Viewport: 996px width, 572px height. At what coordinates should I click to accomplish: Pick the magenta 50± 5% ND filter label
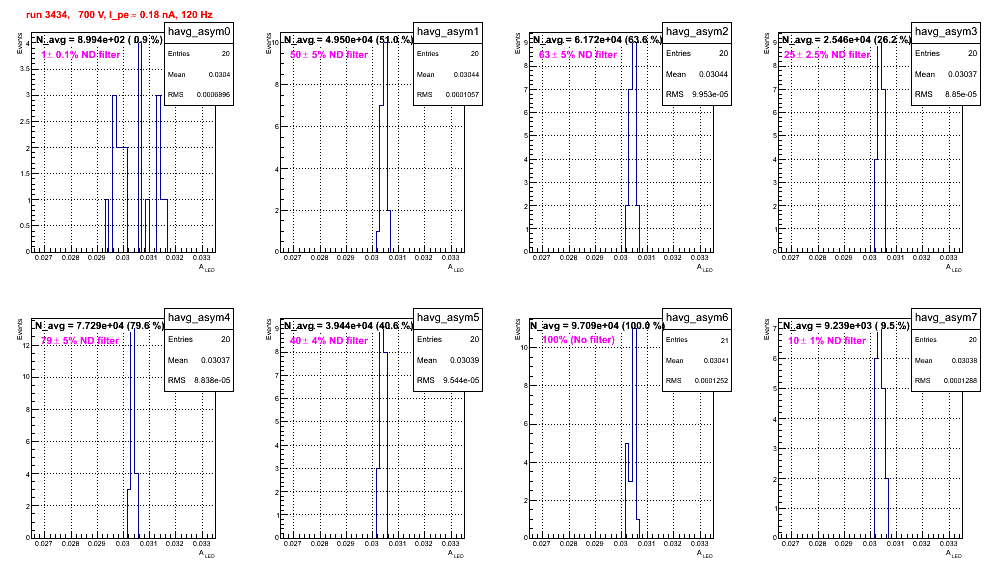point(329,55)
